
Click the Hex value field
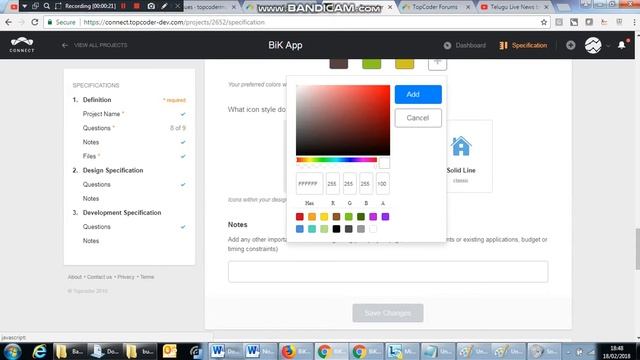point(309,184)
